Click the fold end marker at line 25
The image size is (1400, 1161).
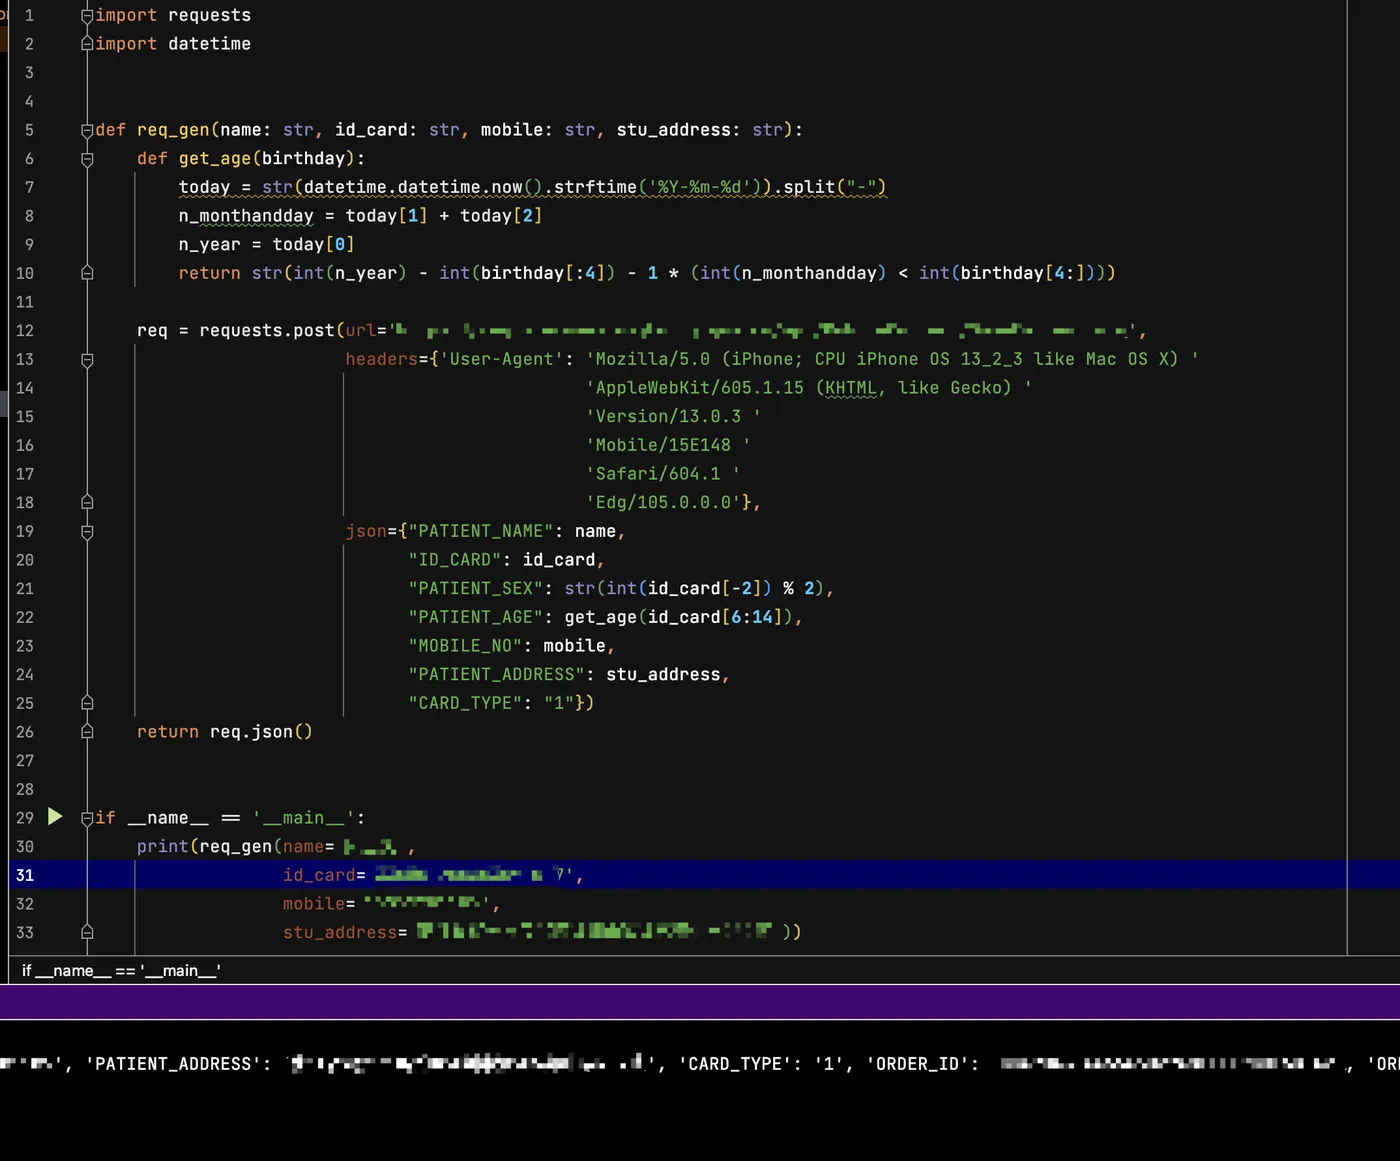[x=87, y=703]
